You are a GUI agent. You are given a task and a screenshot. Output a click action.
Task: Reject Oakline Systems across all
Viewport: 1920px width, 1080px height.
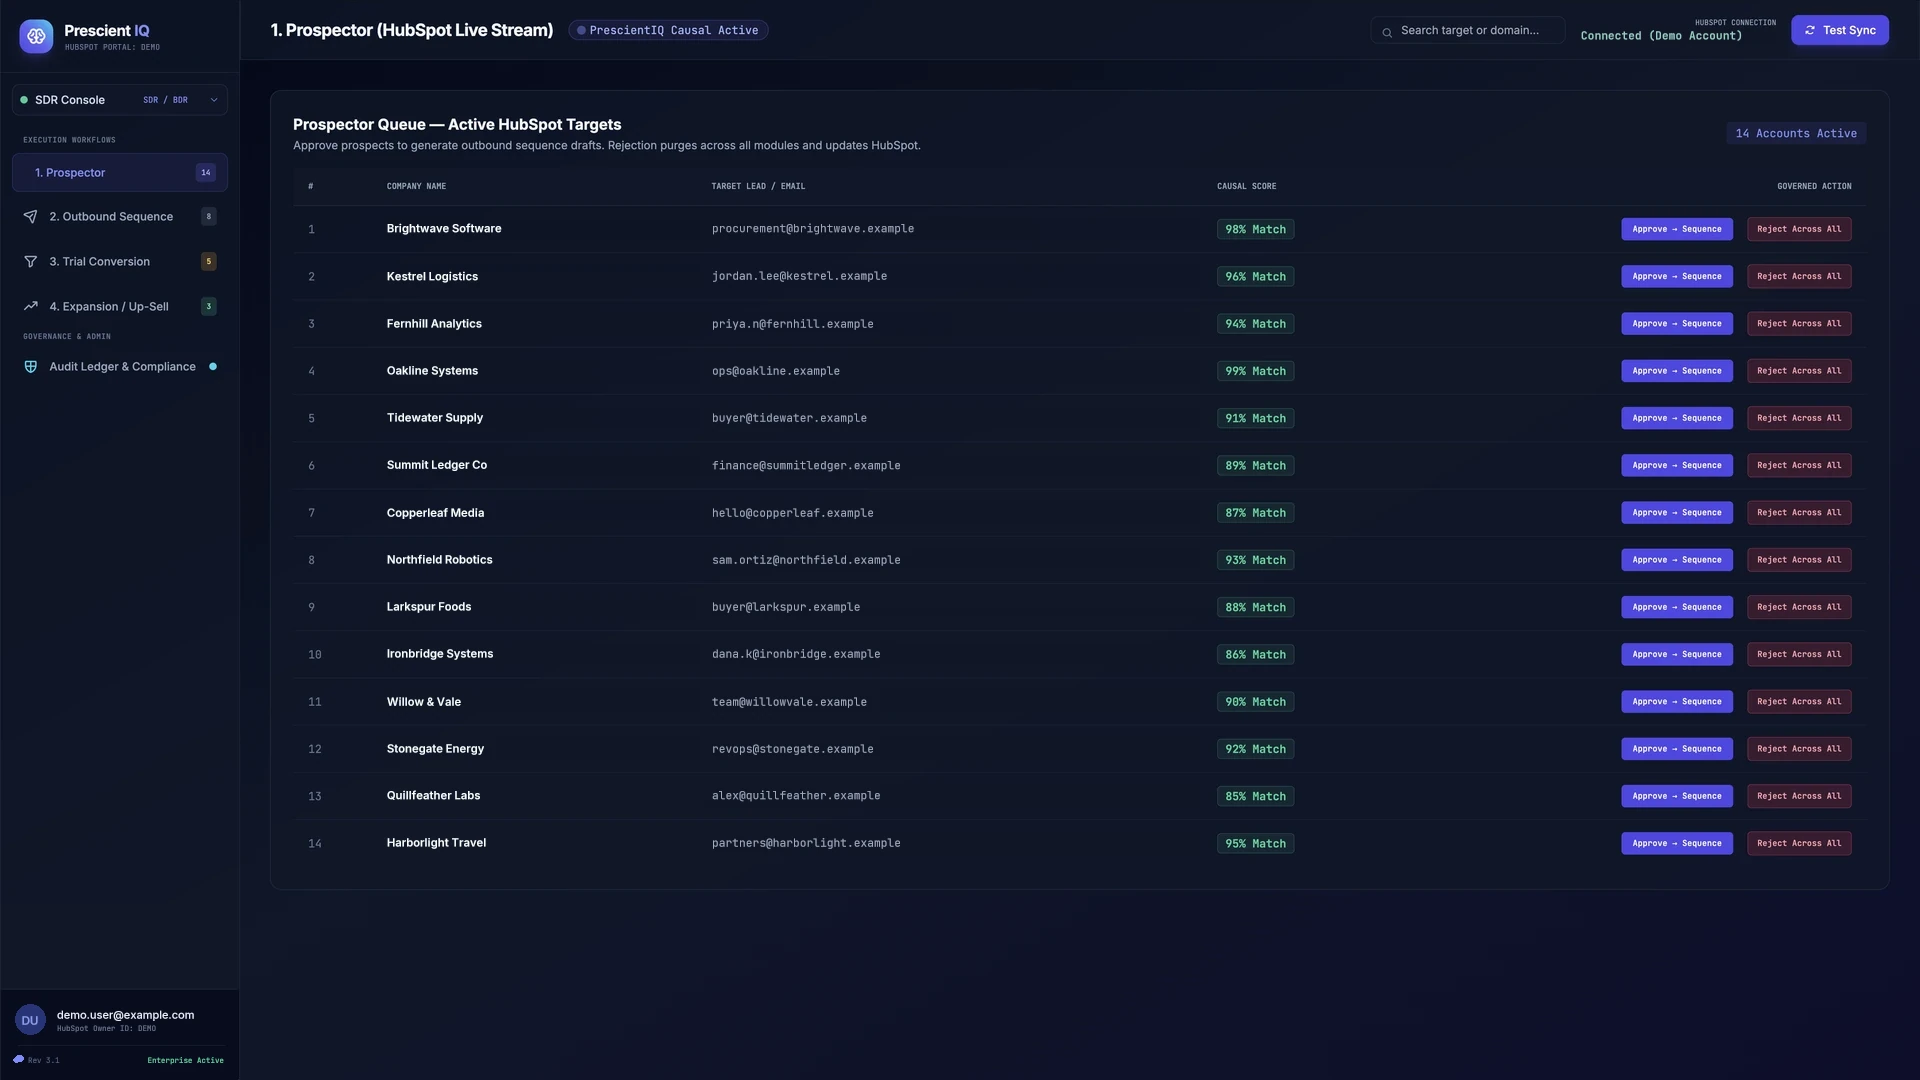(1799, 371)
